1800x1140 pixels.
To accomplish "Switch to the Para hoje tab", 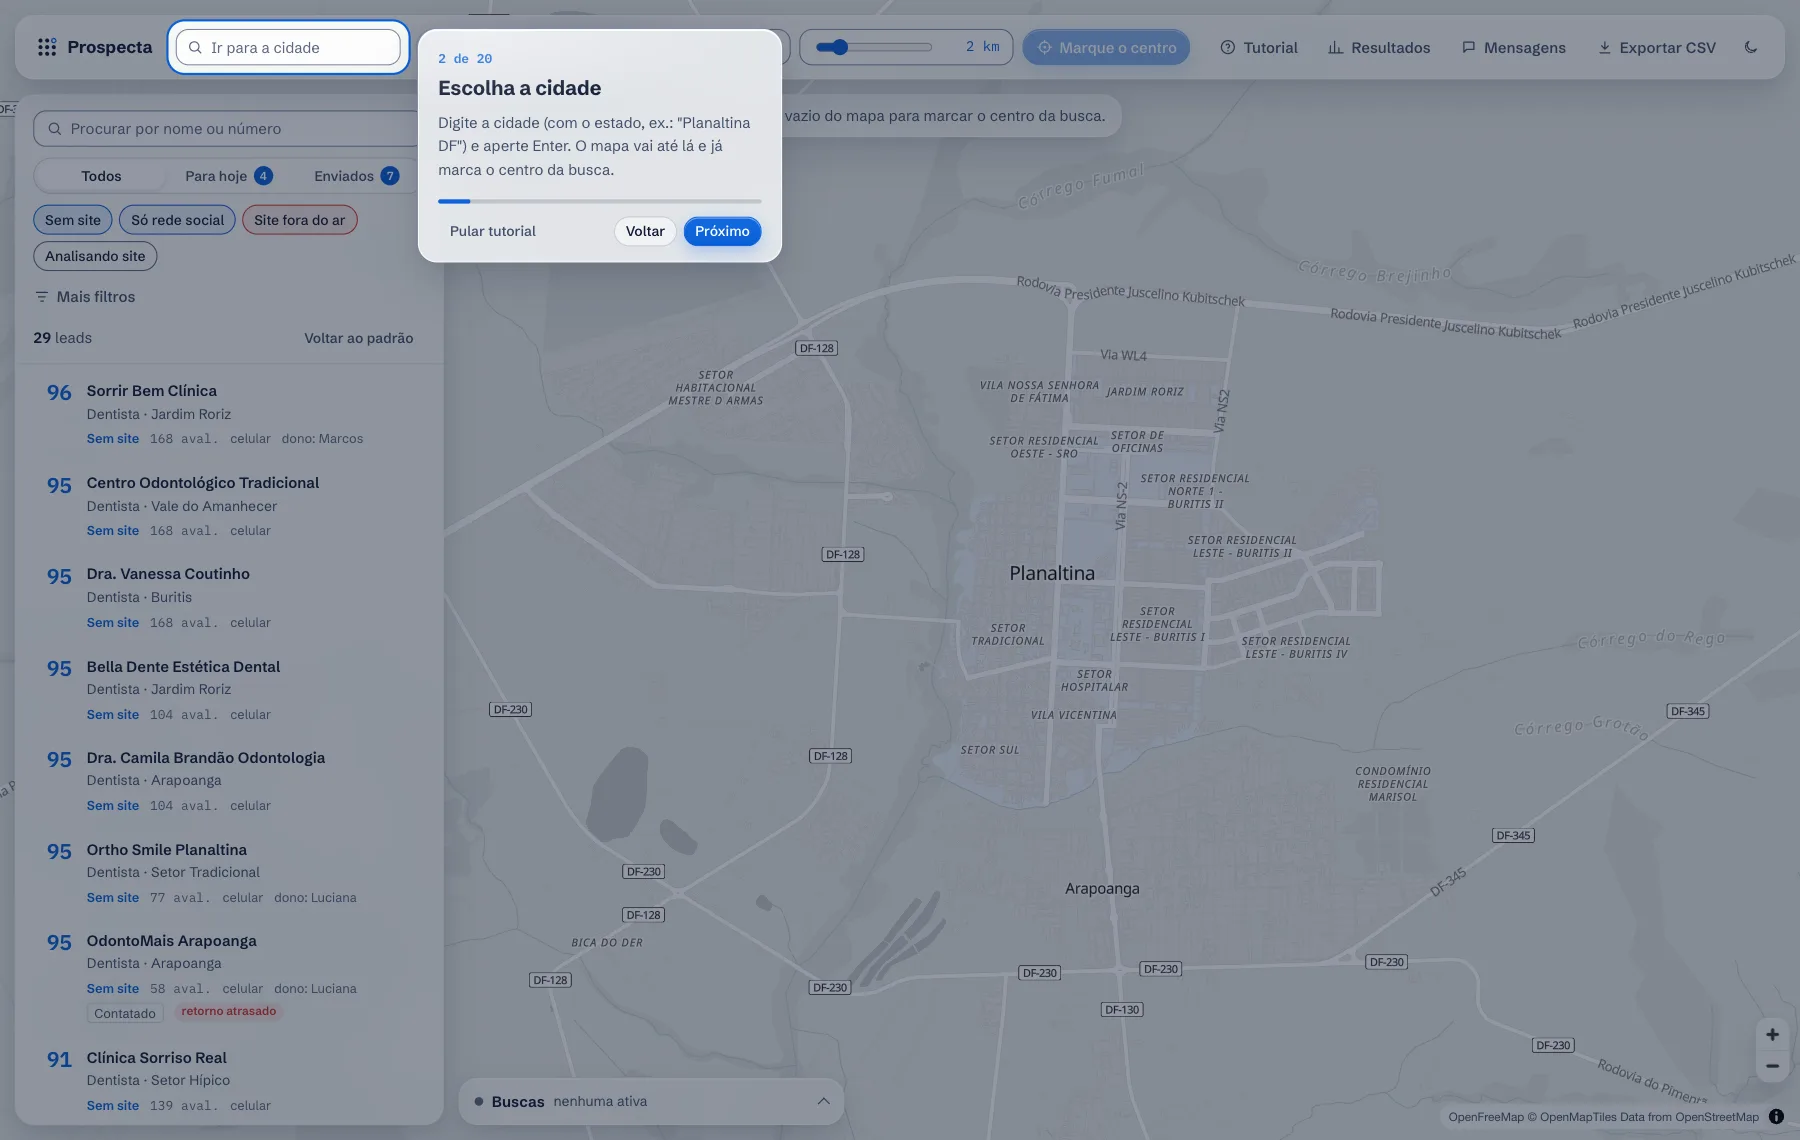I will click(x=229, y=176).
